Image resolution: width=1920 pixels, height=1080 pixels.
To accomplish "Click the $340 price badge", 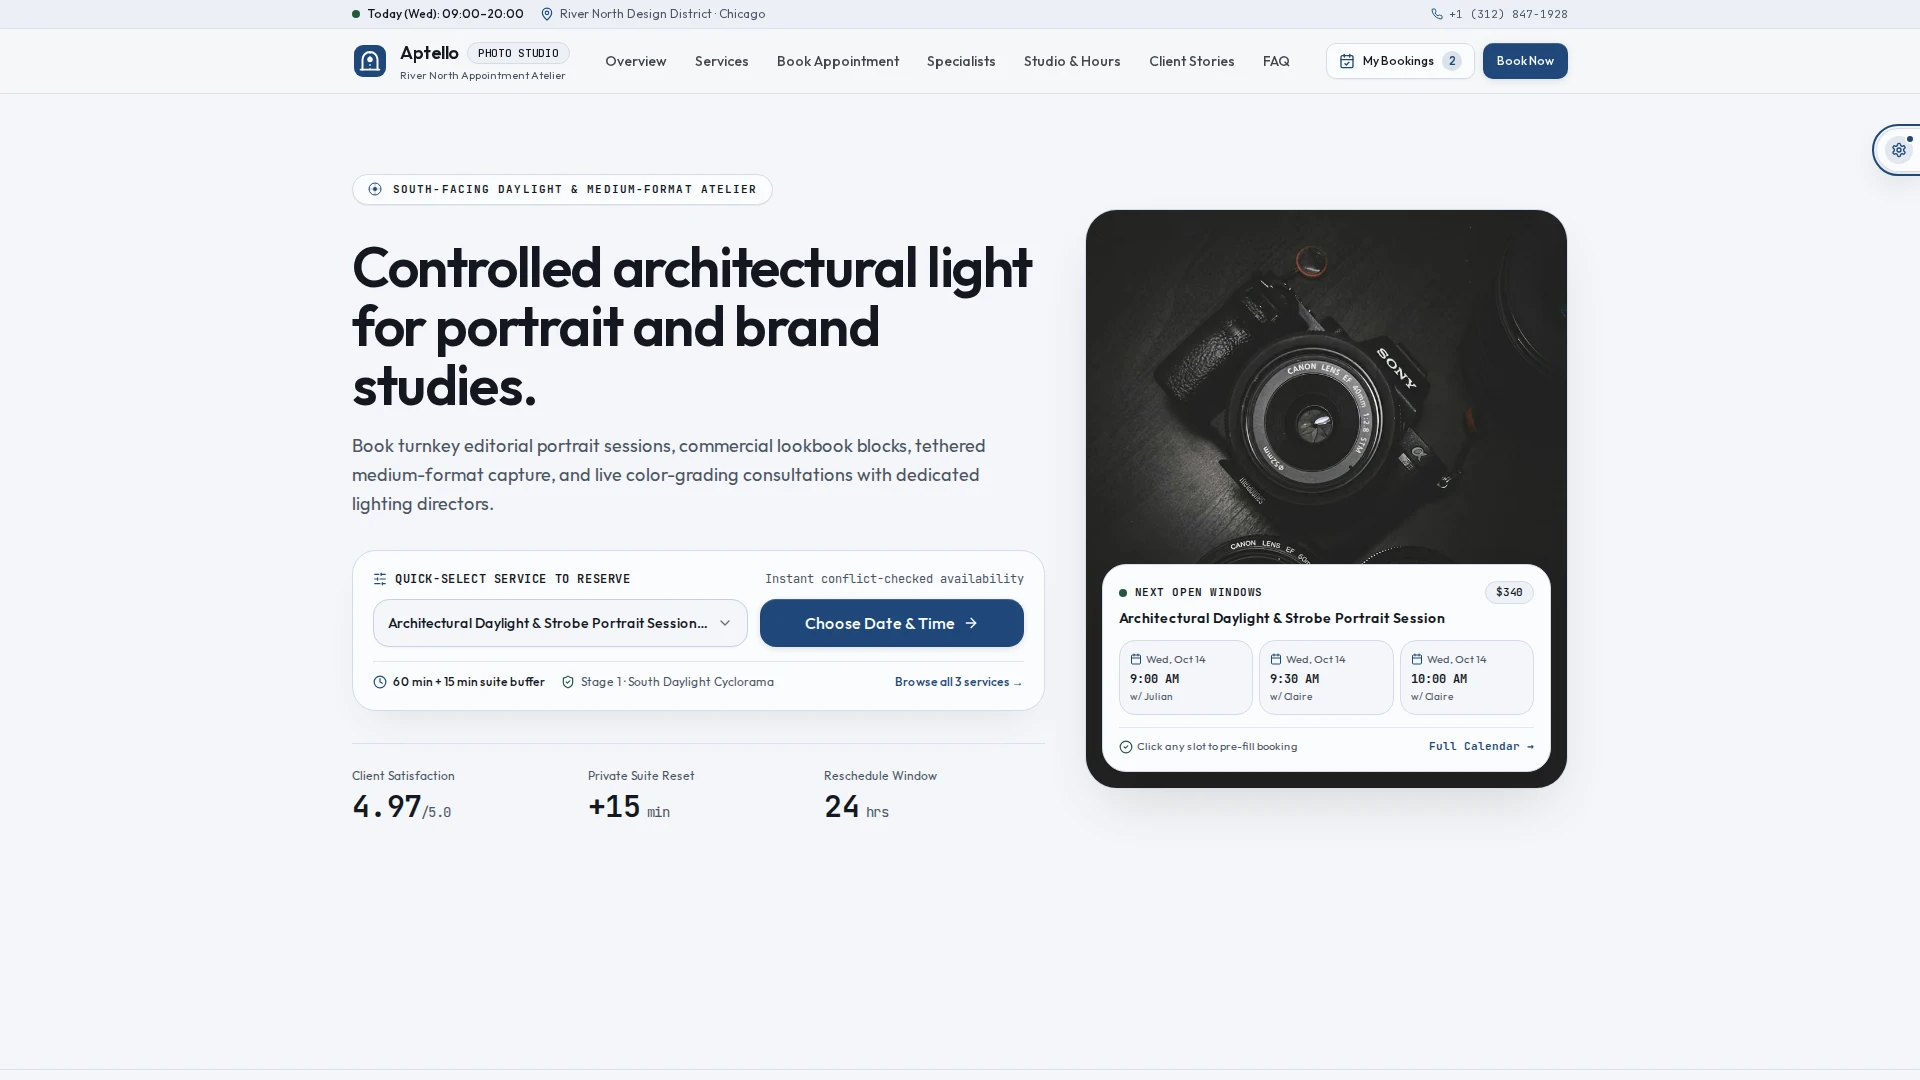I will click(x=1509, y=592).
